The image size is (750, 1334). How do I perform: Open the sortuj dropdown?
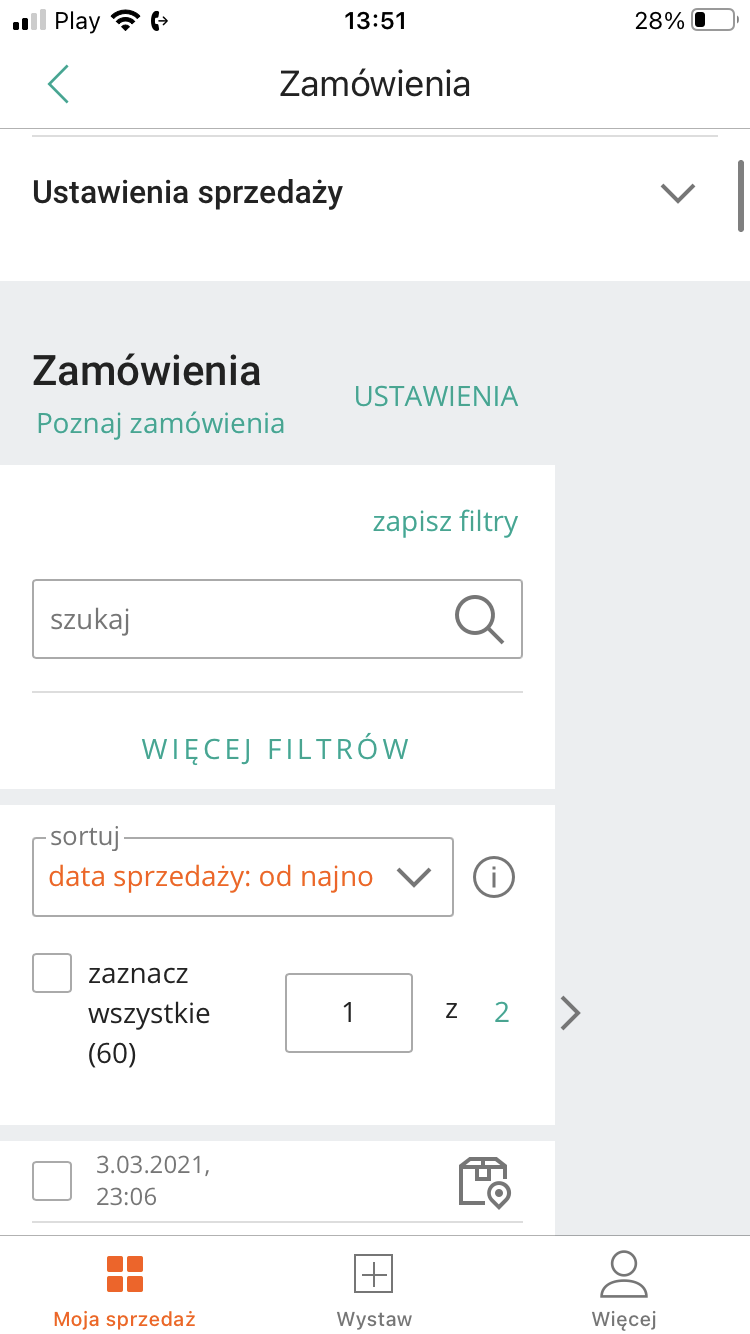click(x=243, y=878)
